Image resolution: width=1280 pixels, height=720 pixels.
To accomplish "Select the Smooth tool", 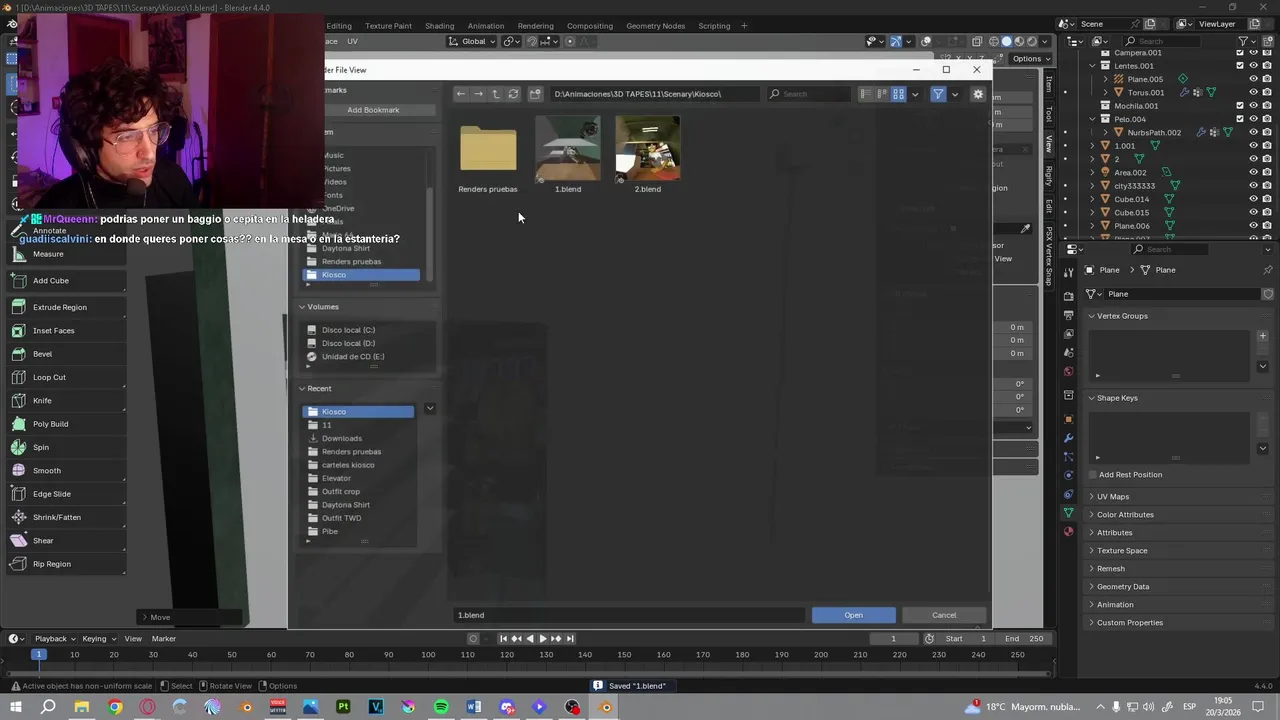I will point(66,471).
